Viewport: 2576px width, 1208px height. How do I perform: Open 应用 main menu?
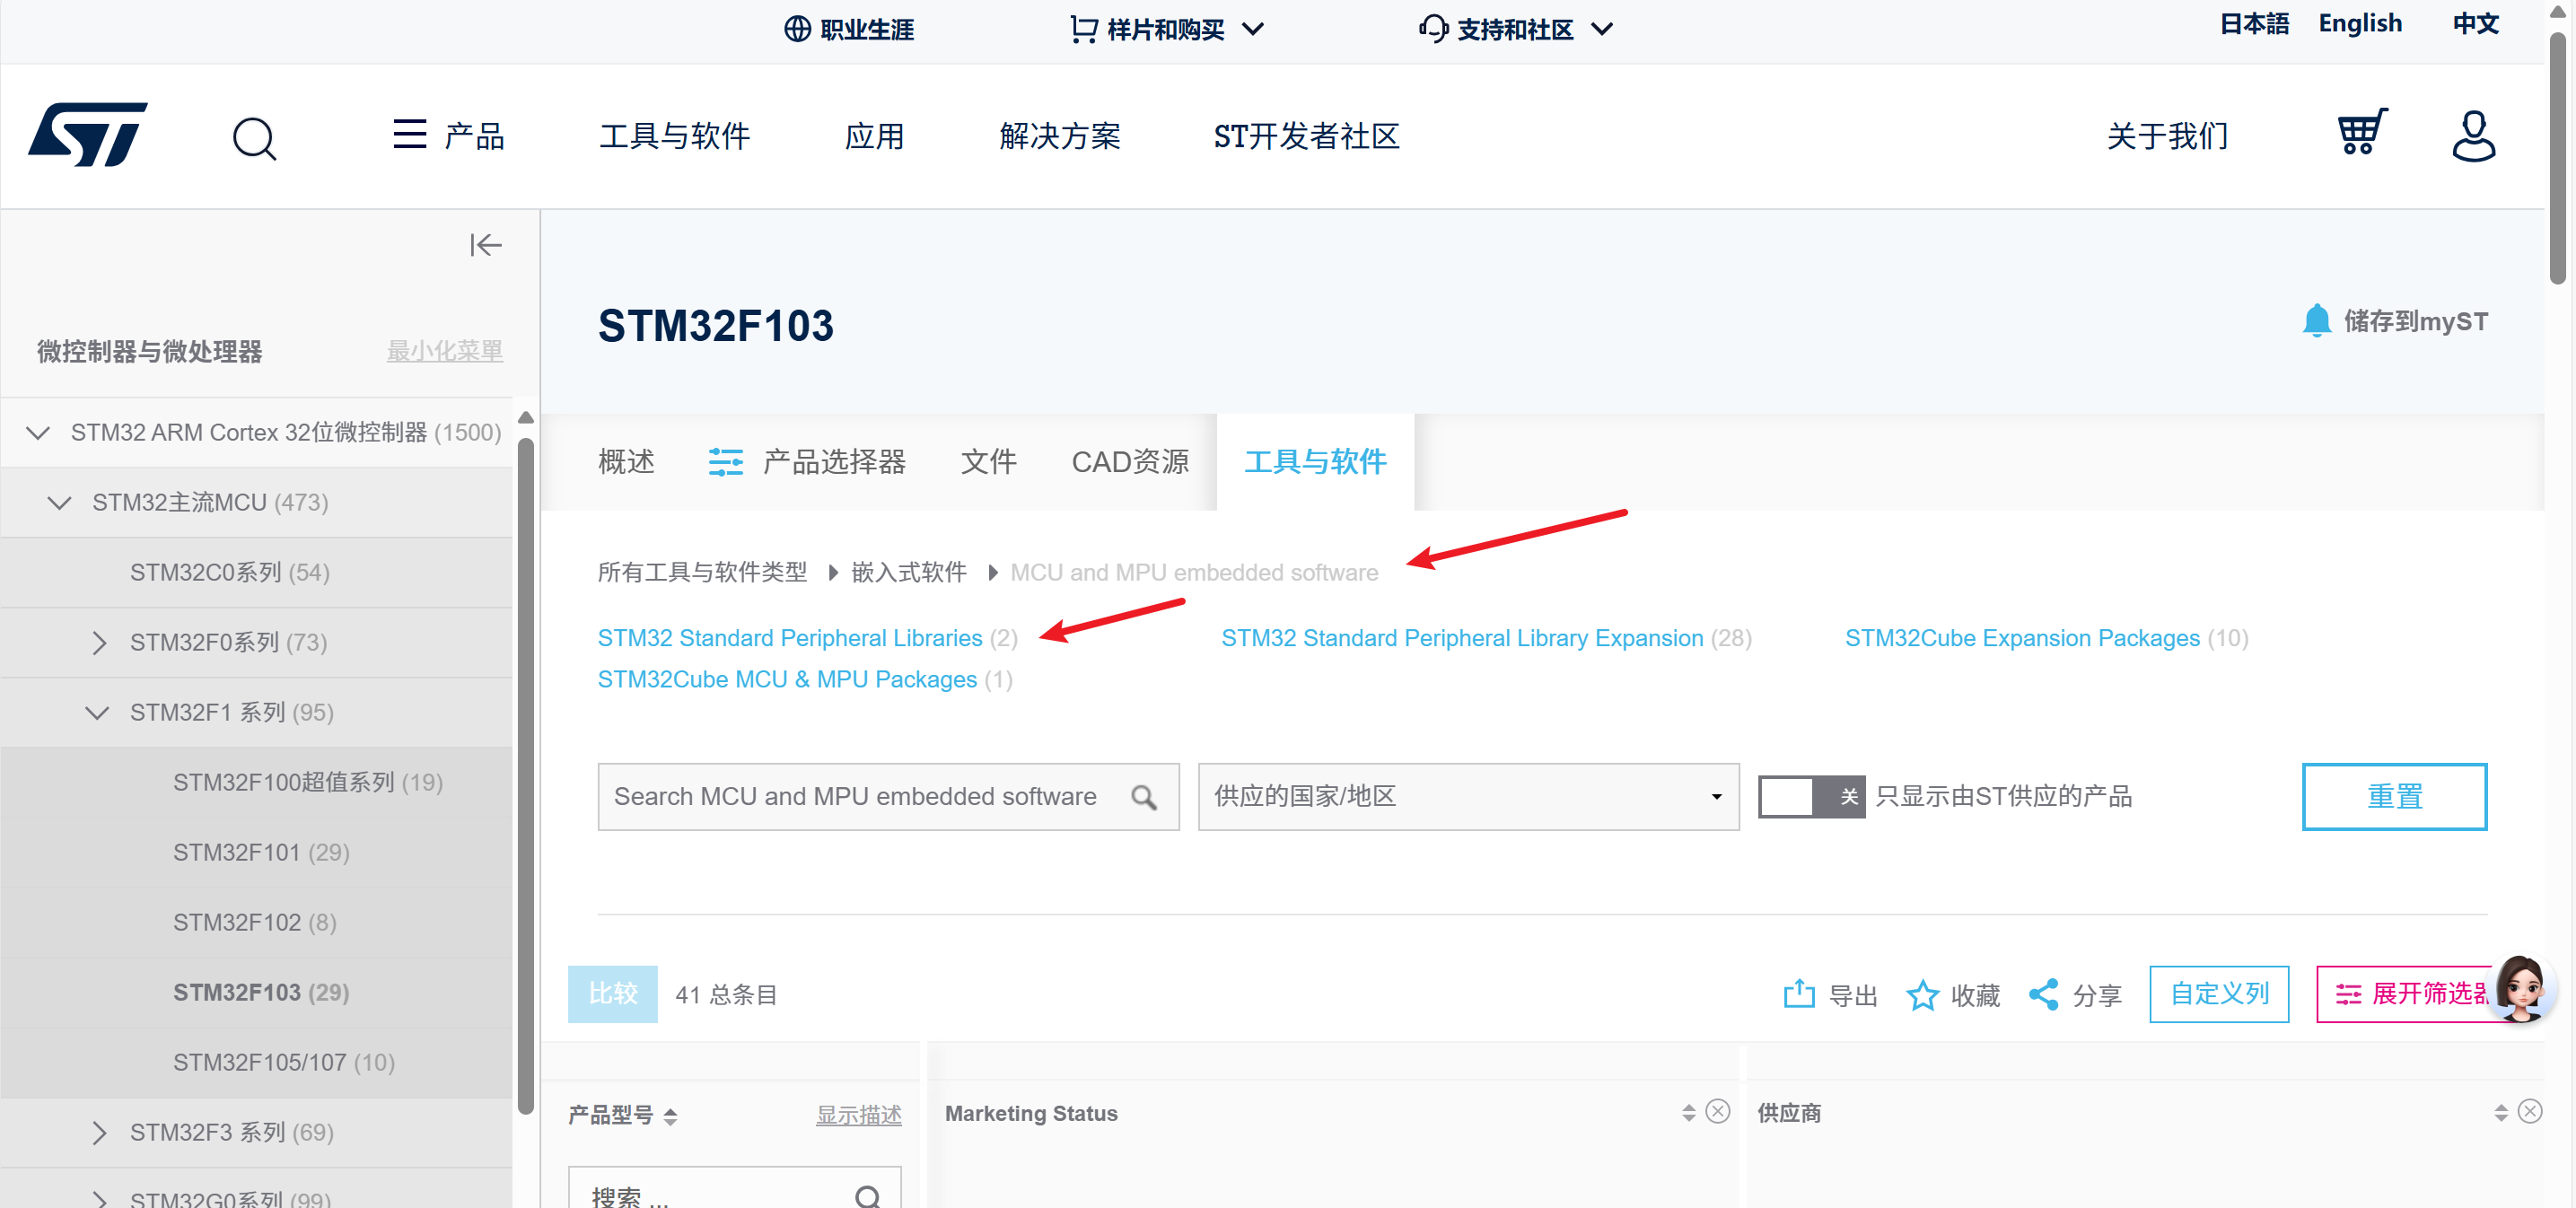coord(875,135)
